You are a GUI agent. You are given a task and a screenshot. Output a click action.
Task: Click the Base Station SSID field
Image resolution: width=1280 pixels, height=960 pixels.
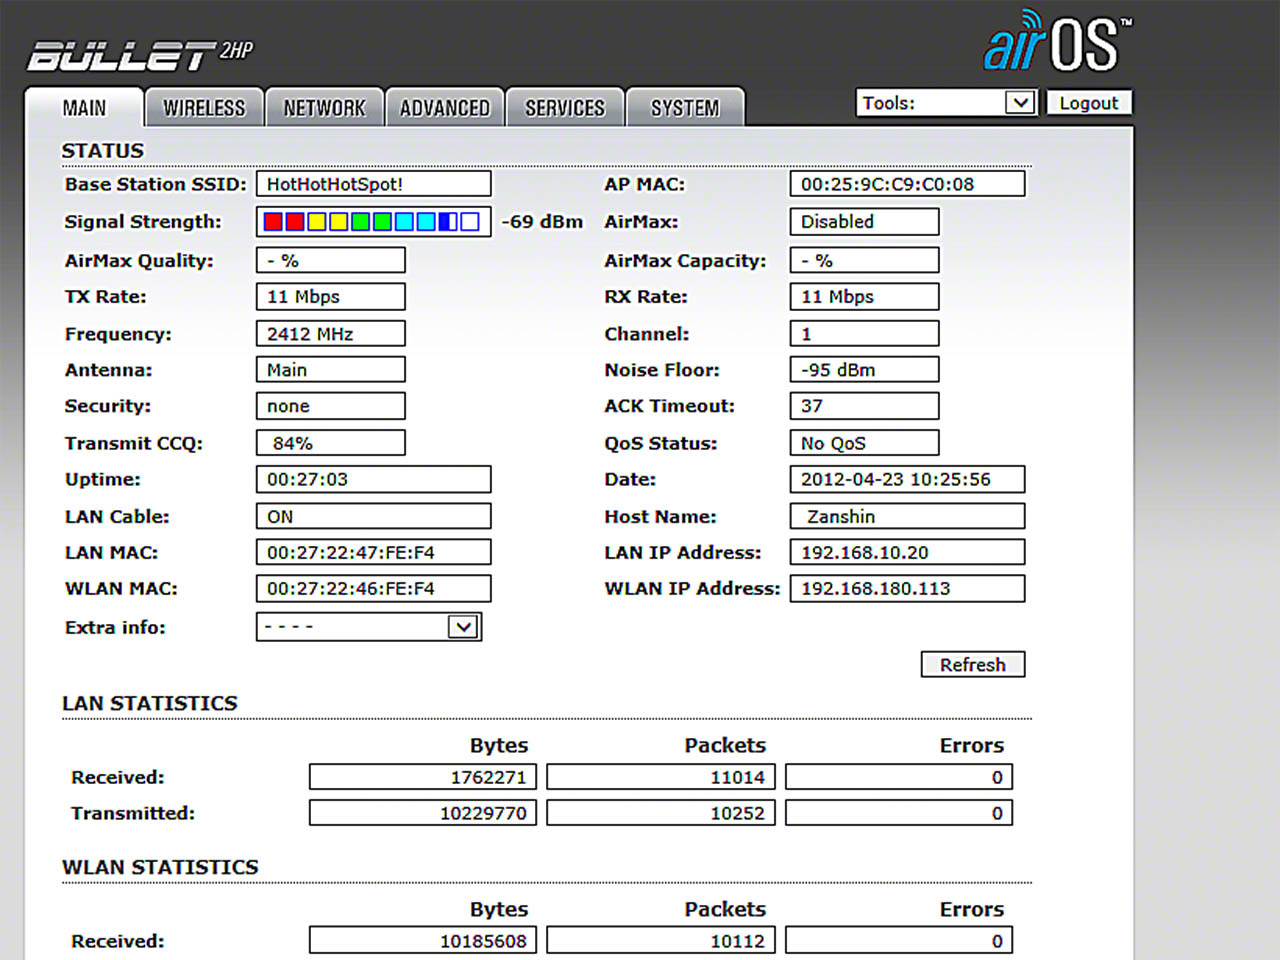point(373,184)
